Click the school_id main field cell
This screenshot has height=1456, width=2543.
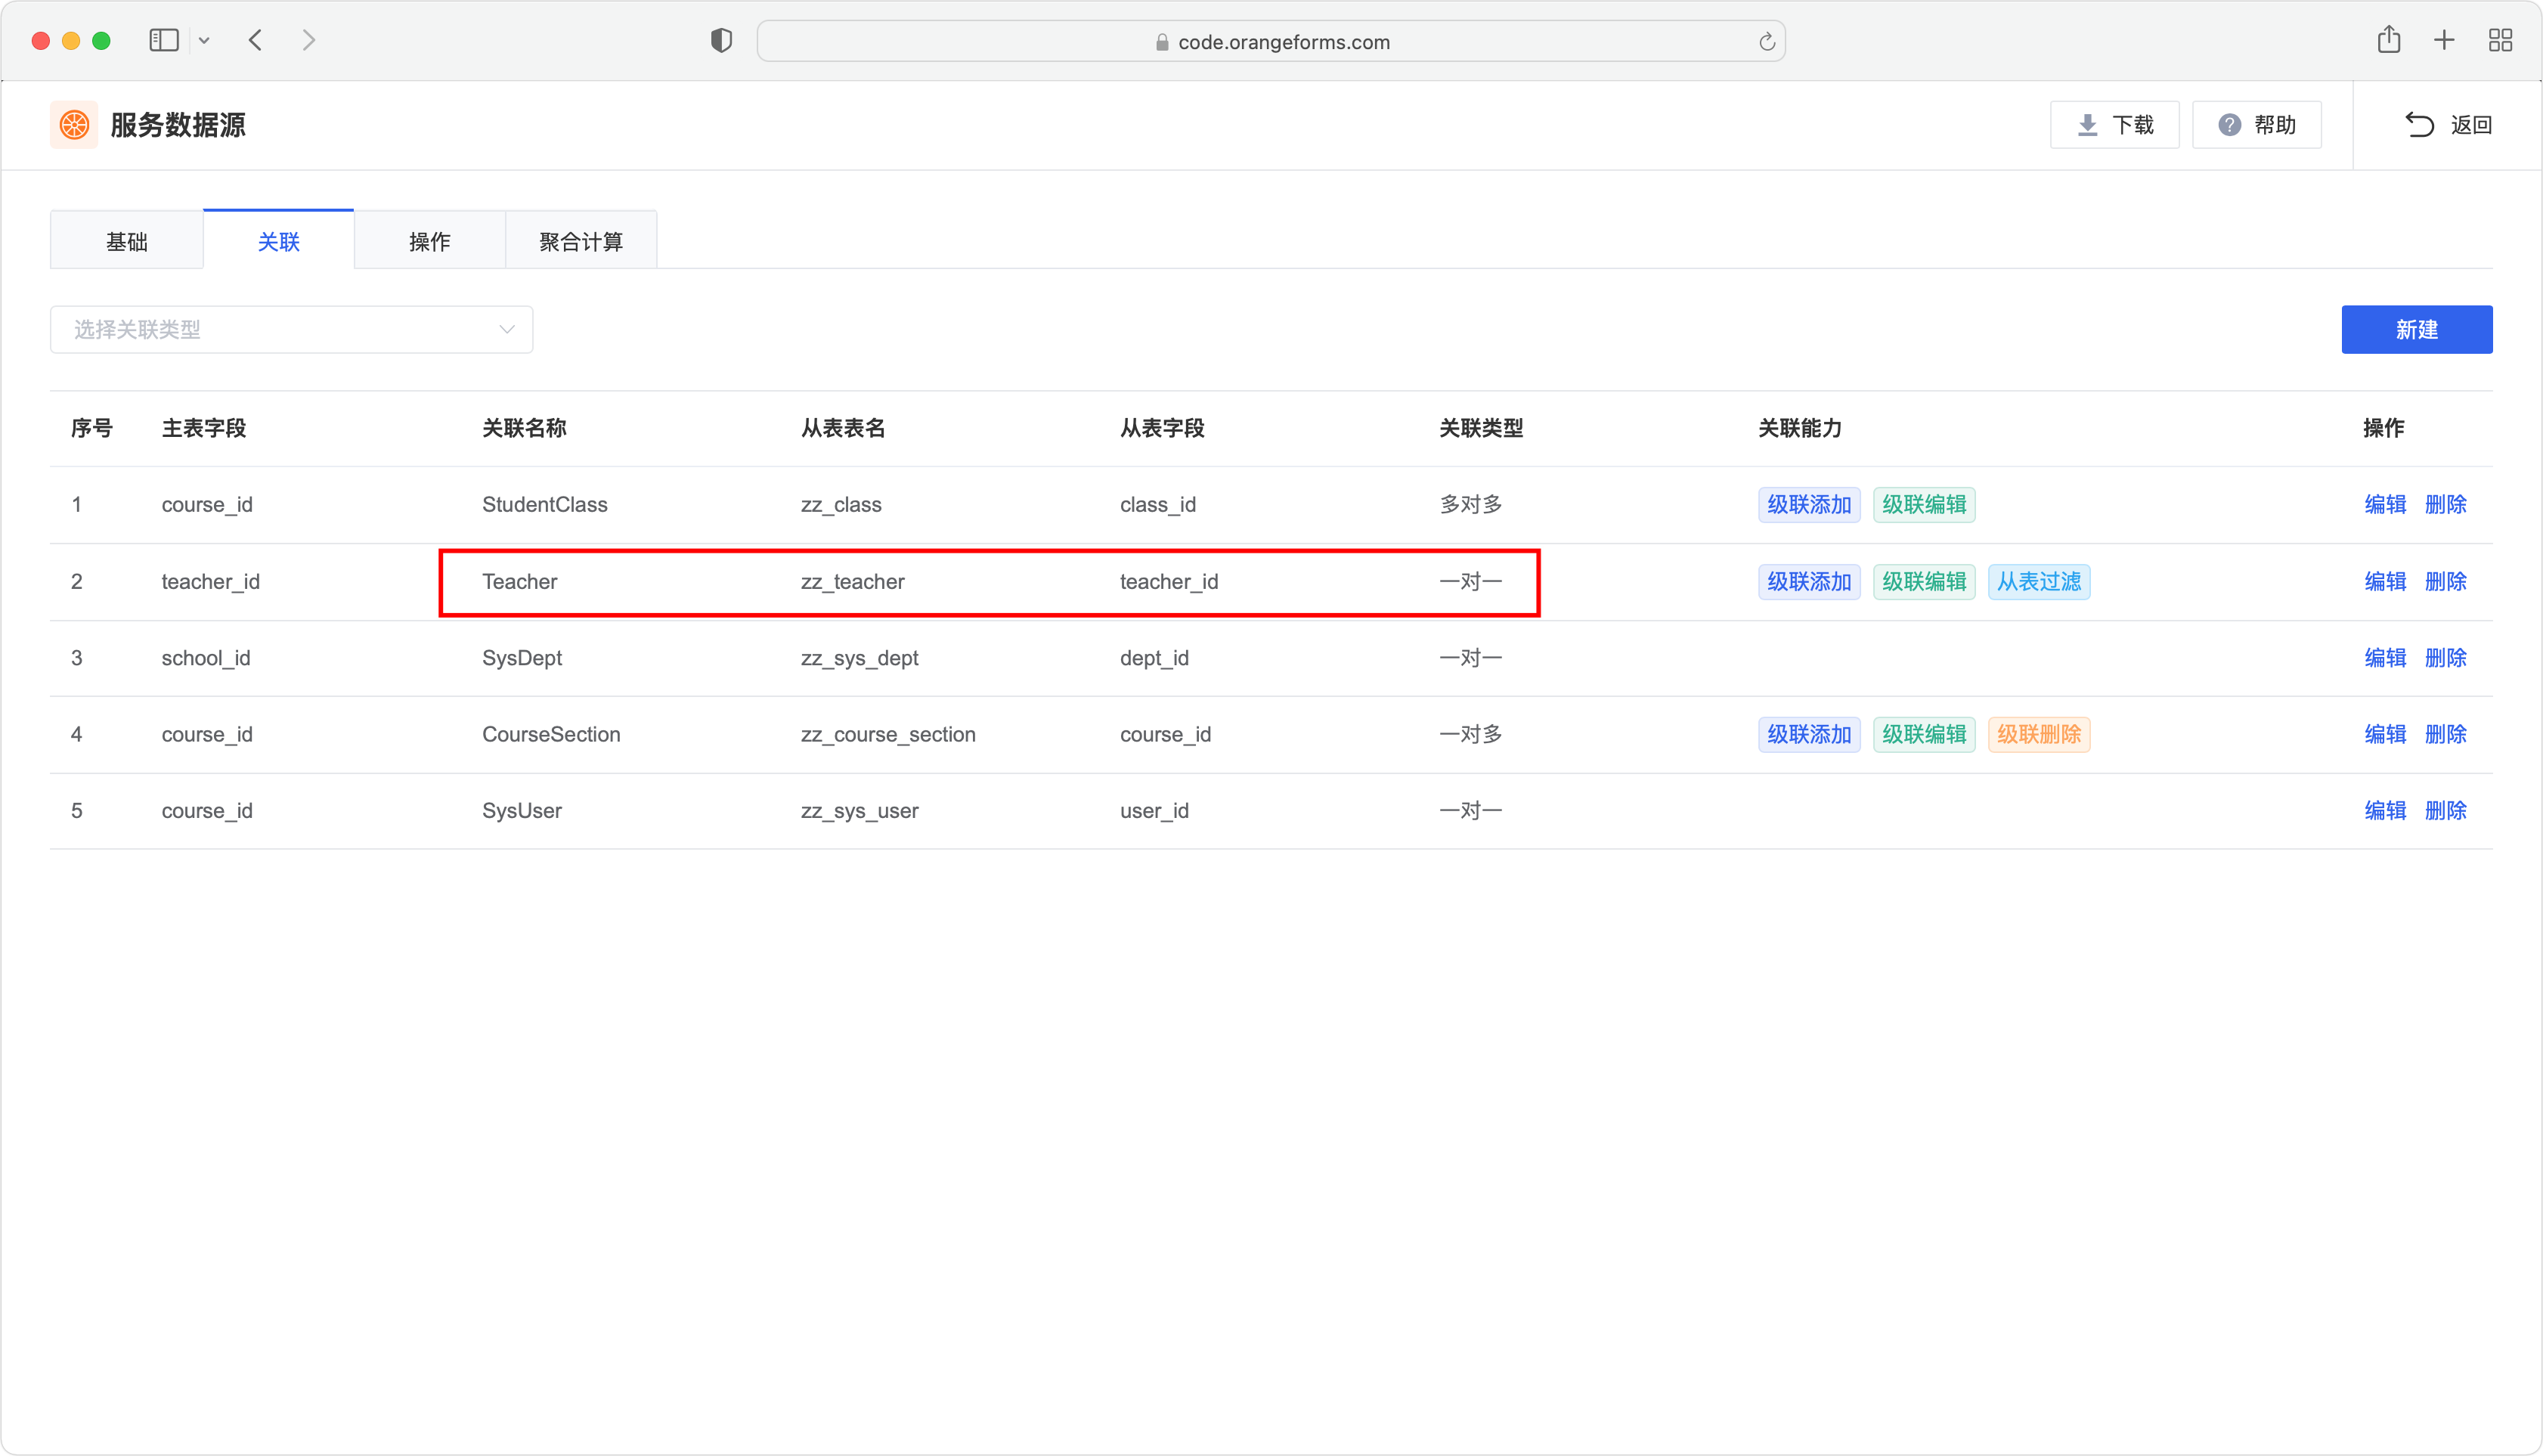click(x=206, y=658)
